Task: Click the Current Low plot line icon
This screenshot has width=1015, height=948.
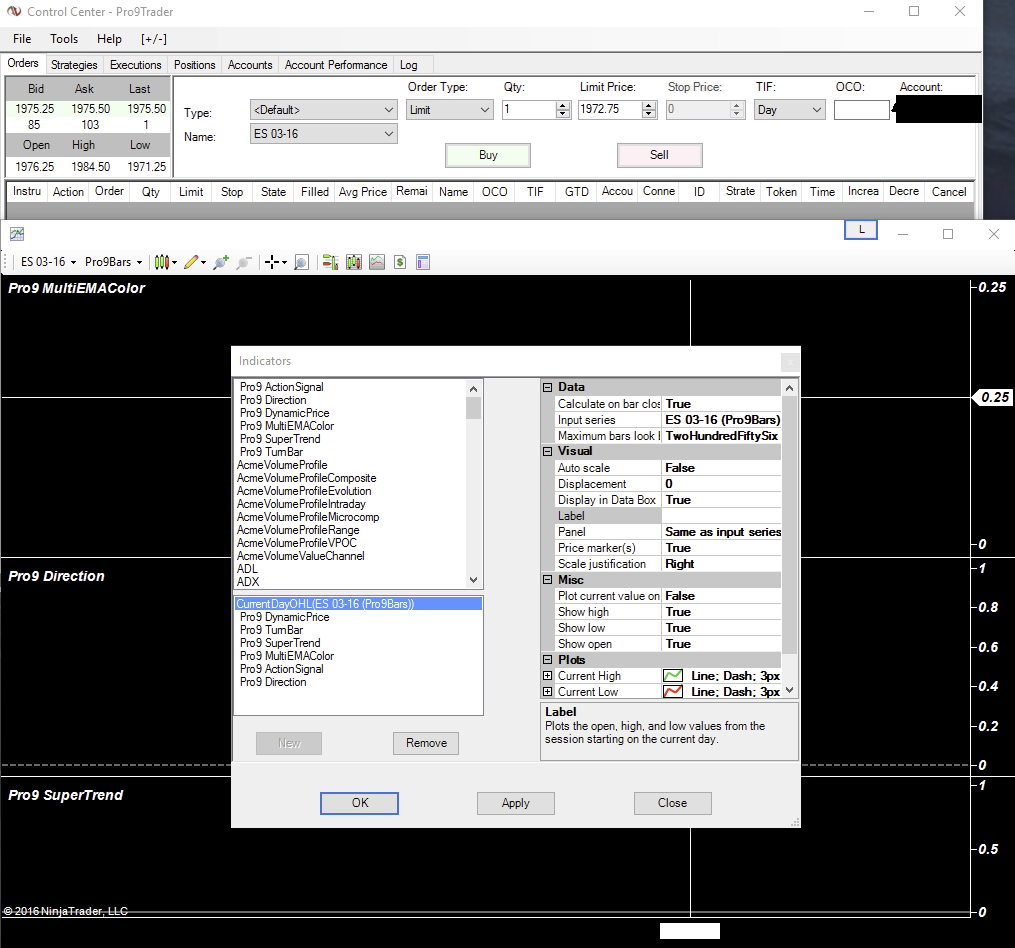Action: tap(673, 692)
